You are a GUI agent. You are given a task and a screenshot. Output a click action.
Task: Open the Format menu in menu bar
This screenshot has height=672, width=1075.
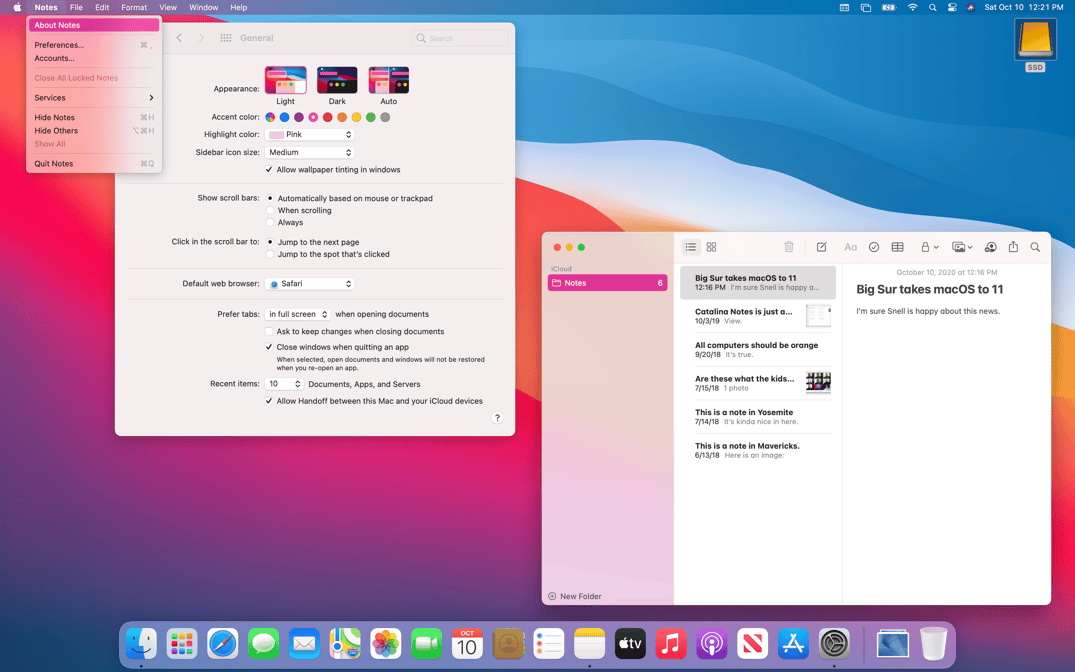134,8
